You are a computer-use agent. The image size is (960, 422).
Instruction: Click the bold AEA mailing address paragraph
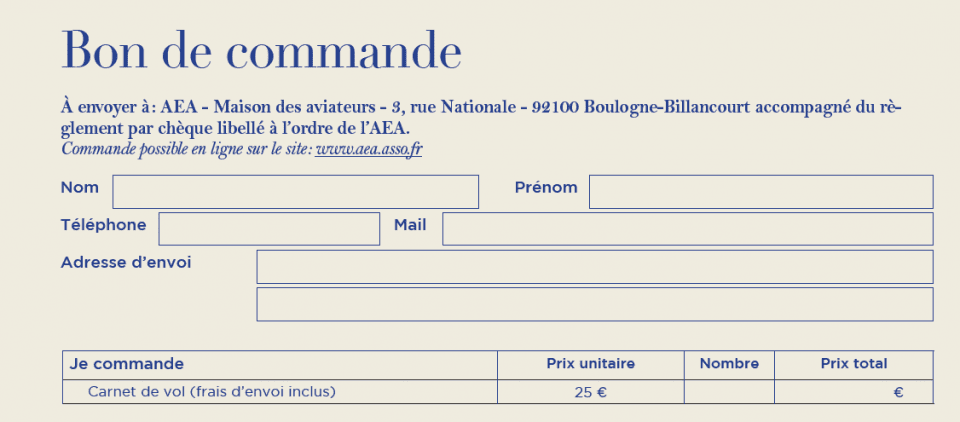coord(482,119)
